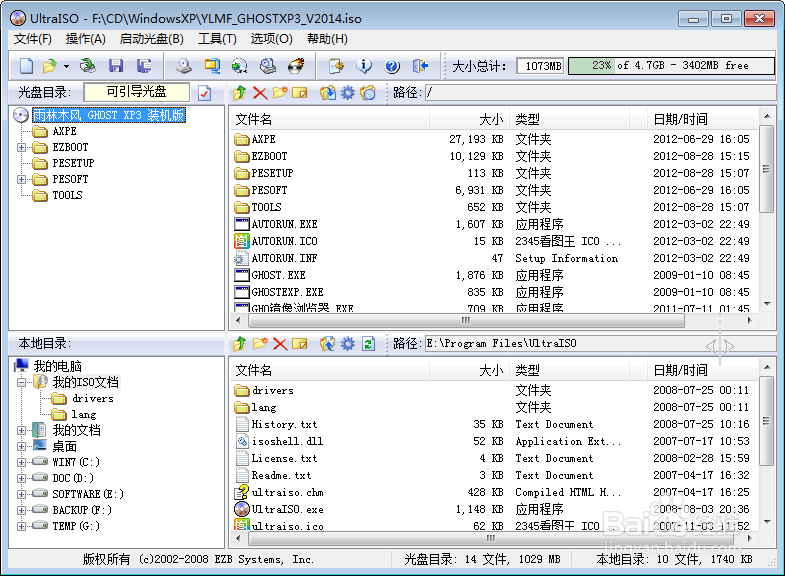The height and width of the screenshot is (576, 785).
Task: Go up one level in the image pane
Action: point(240,93)
